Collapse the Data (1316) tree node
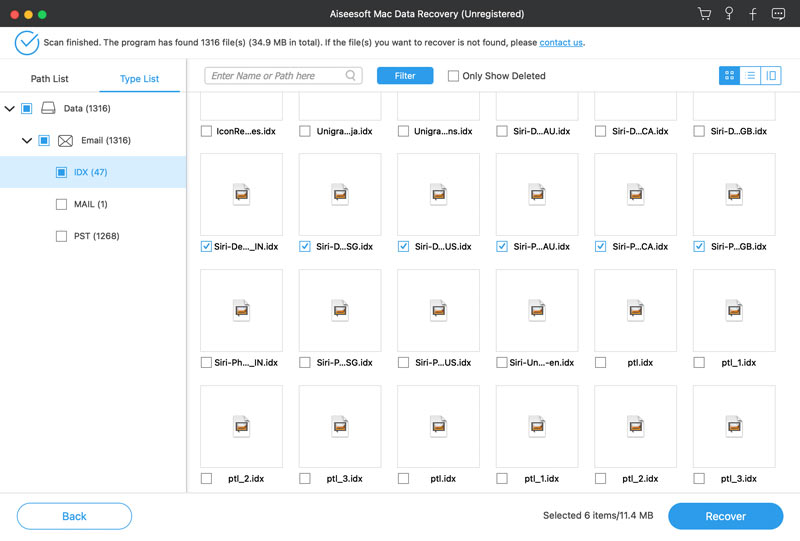 coord(9,108)
